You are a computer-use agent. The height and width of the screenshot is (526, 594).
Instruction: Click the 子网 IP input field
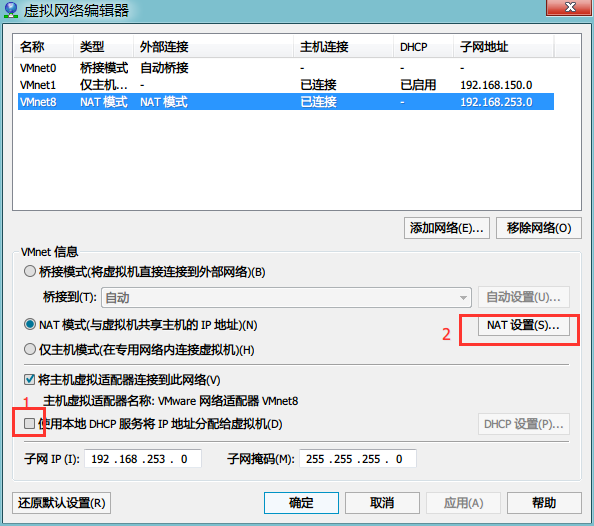(143, 459)
